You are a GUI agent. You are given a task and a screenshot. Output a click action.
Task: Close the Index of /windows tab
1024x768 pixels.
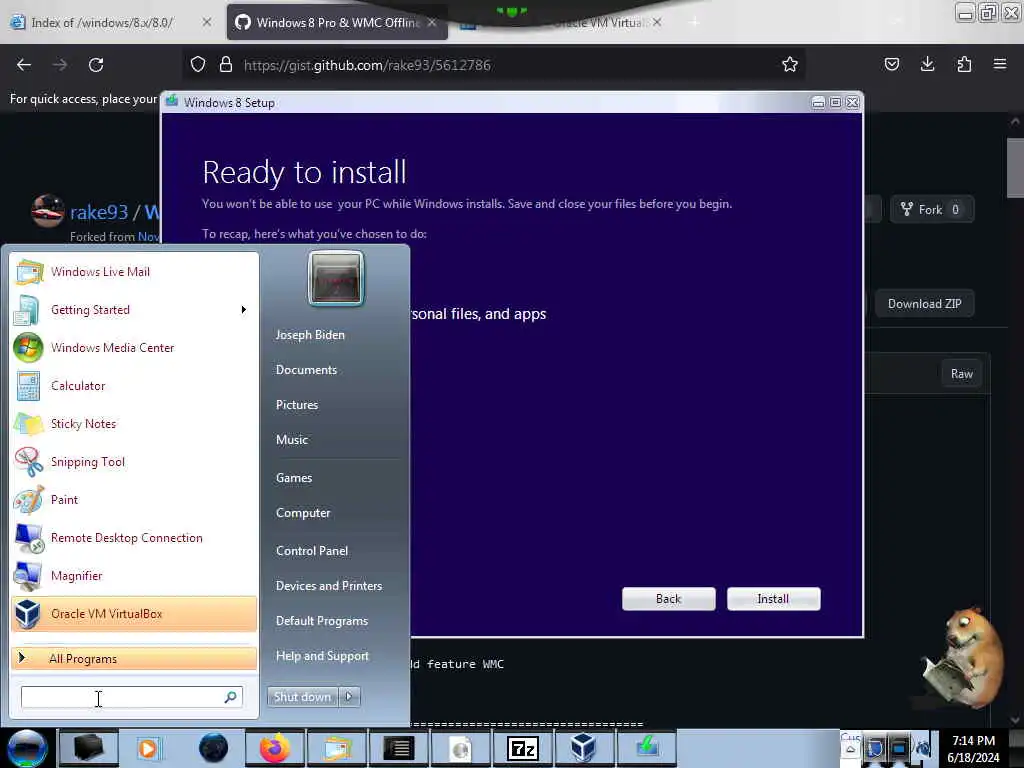[x=207, y=22]
